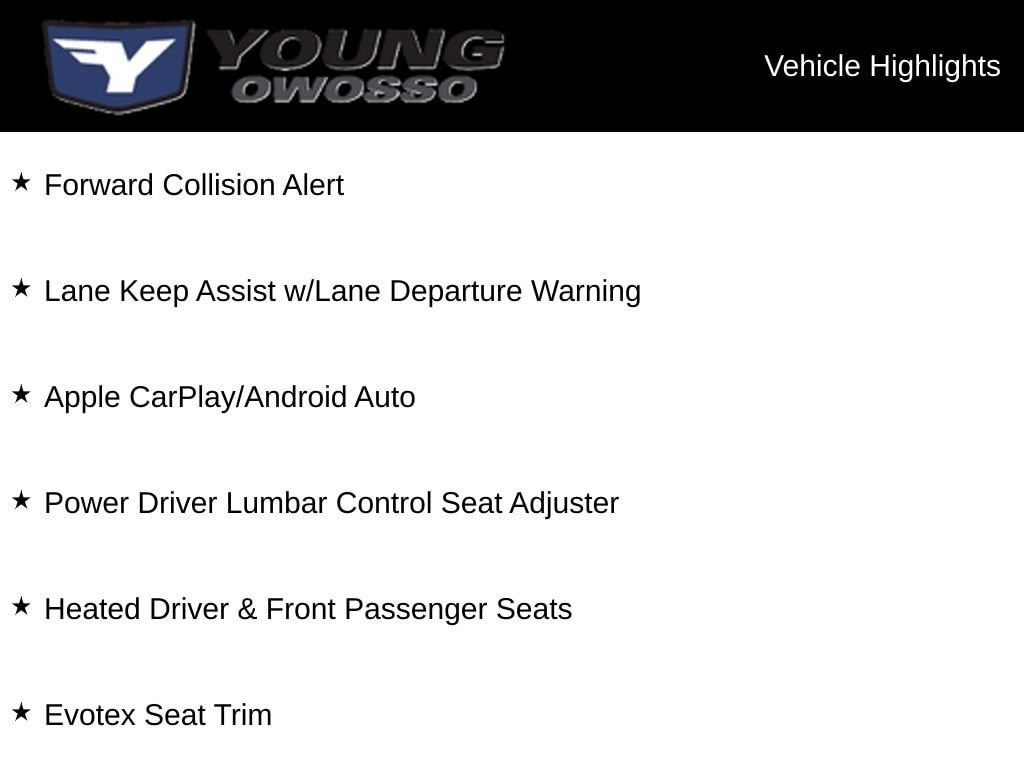Select Lane Keep Assist w/Lane Departure Warning

click(343, 291)
